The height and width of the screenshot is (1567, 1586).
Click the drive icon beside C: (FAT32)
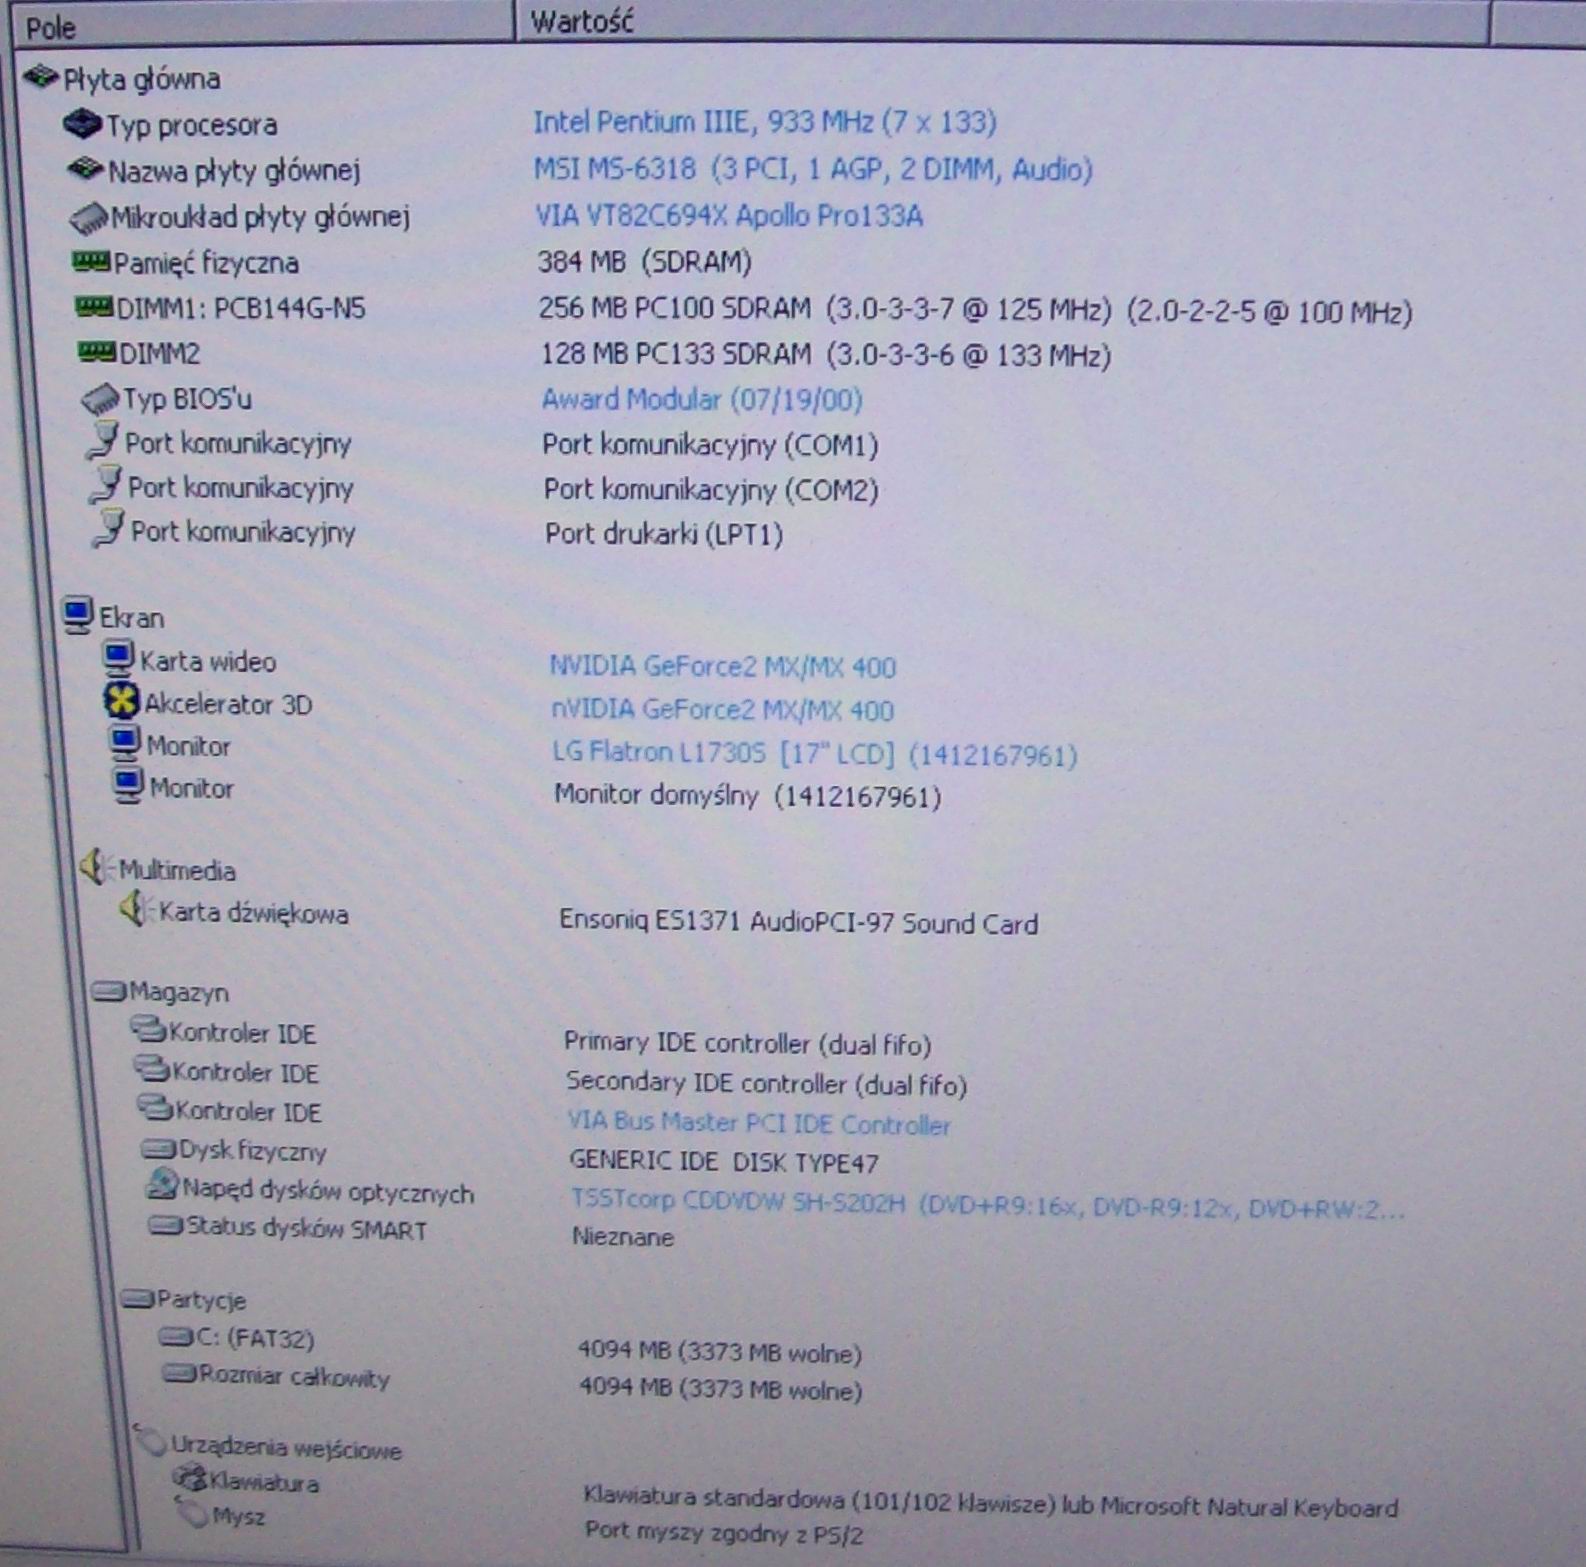(x=176, y=1337)
